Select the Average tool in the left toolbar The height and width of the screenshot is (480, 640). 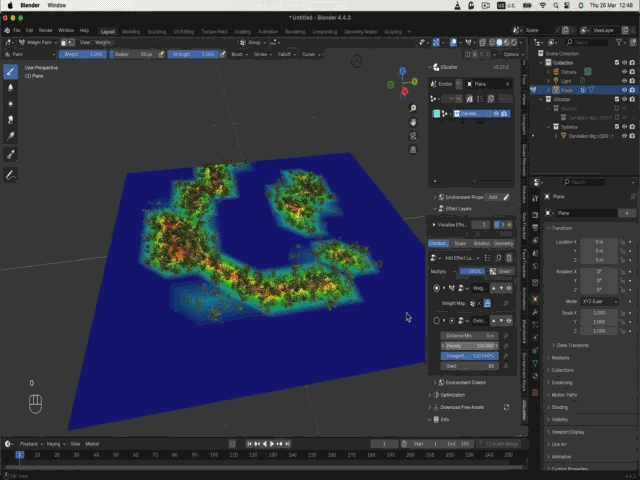pyautogui.click(x=11, y=104)
